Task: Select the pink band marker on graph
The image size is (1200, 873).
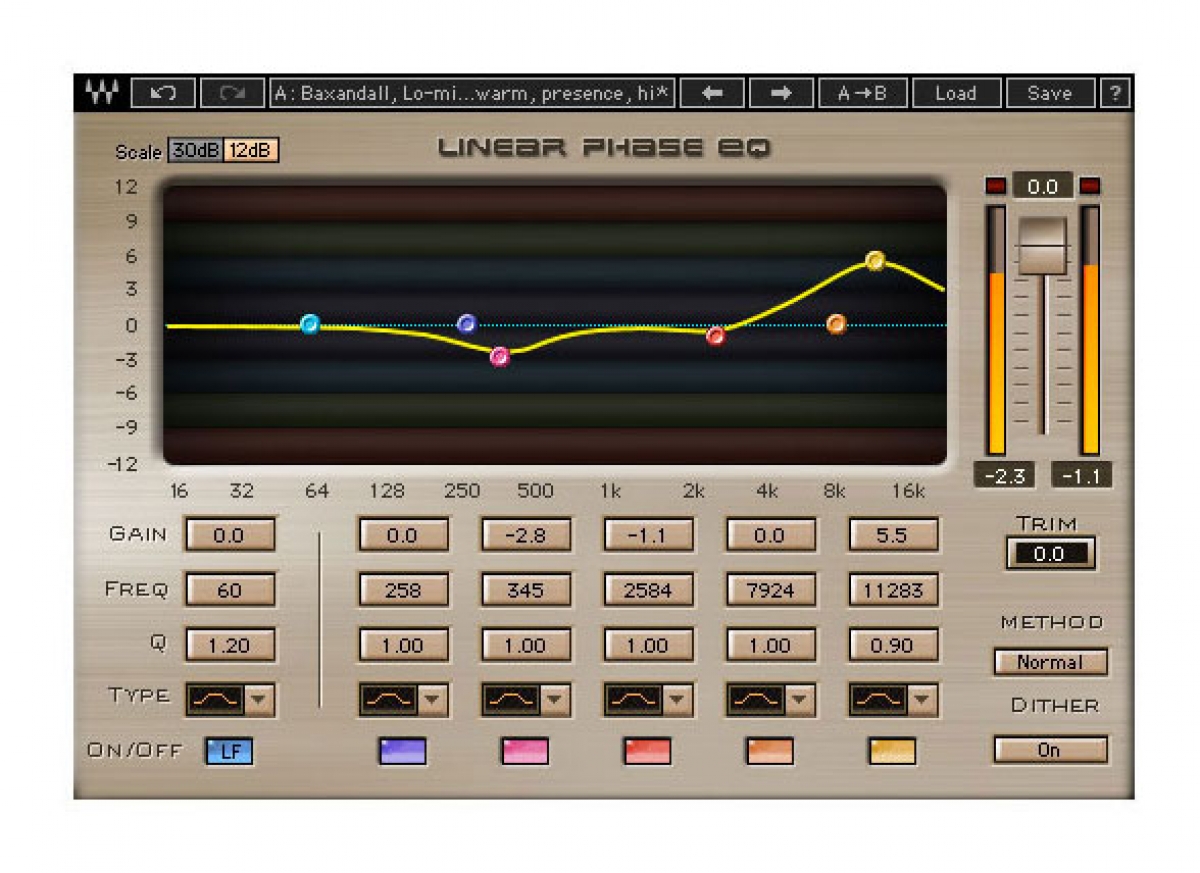Action: coord(500,357)
